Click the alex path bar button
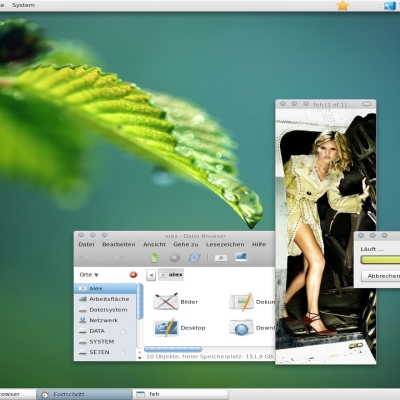The width and height of the screenshot is (400, 400). 171,275
